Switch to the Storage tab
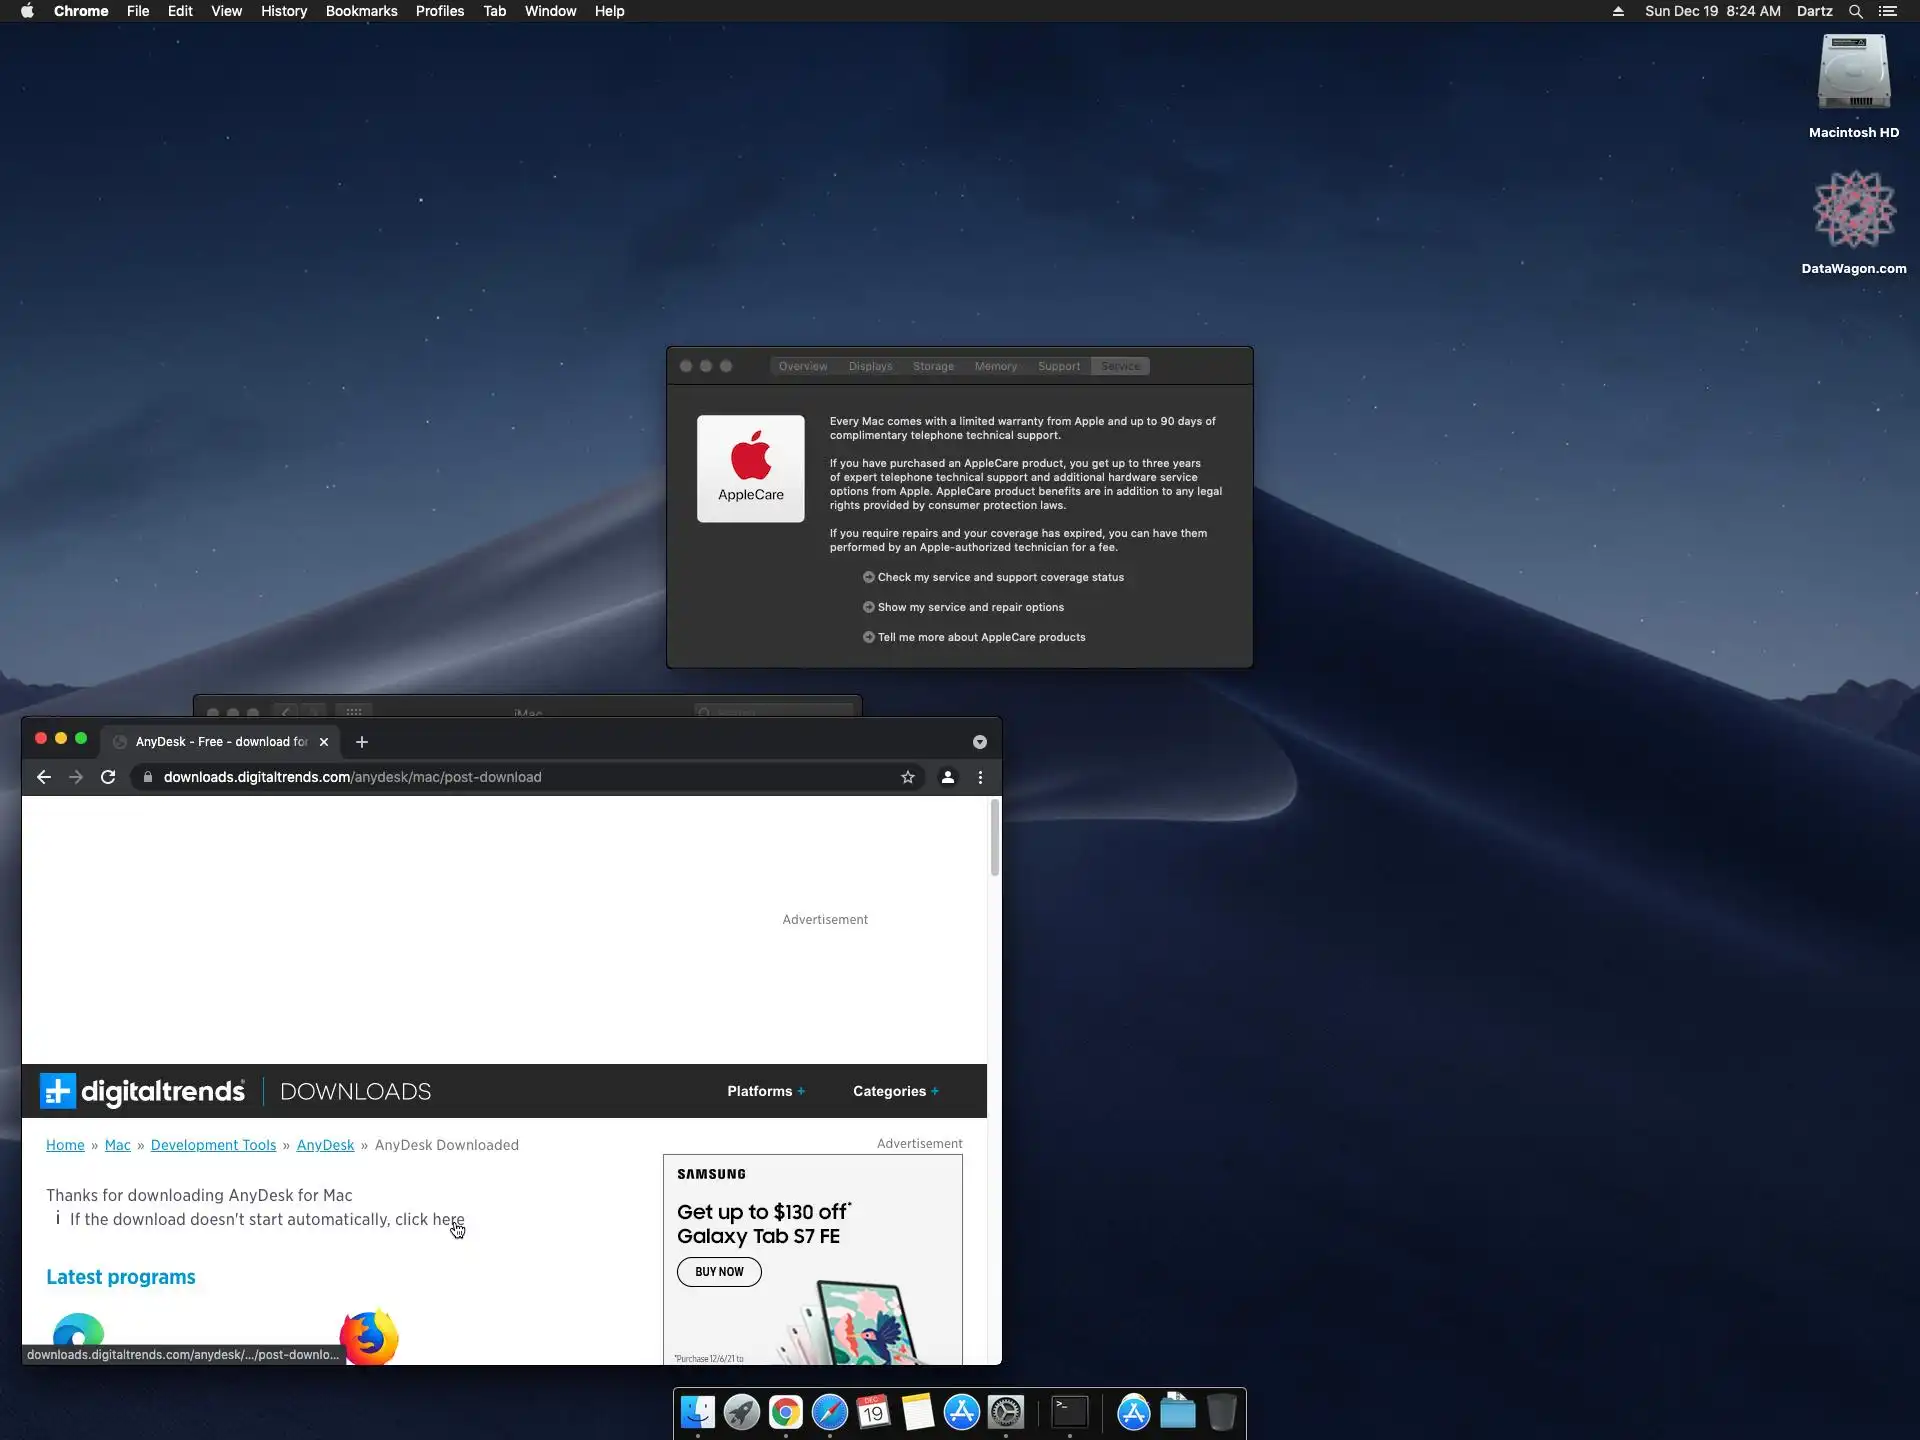This screenshot has height=1440, width=1920. coord(932,366)
